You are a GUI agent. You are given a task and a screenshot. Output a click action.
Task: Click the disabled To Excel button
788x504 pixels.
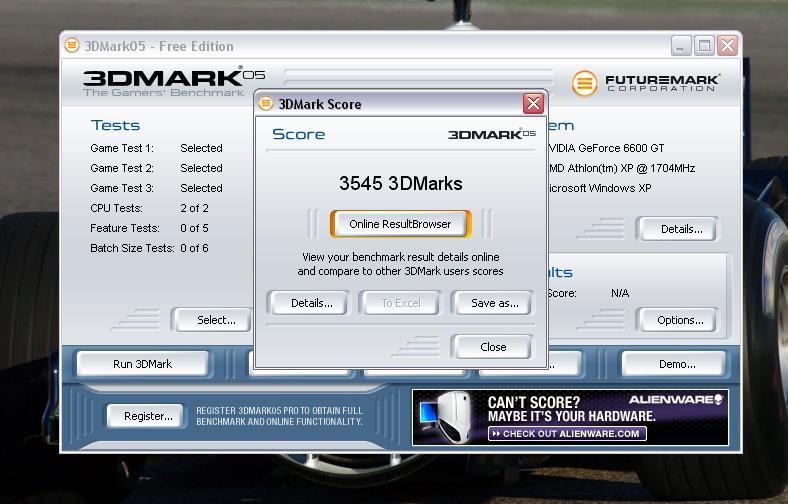tap(401, 303)
